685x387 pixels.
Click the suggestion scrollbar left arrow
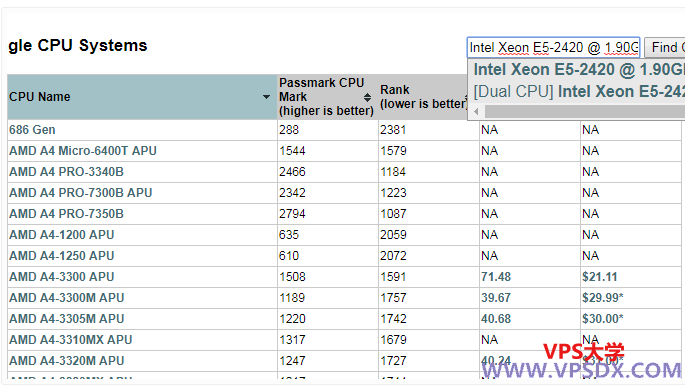click(476, 111)
